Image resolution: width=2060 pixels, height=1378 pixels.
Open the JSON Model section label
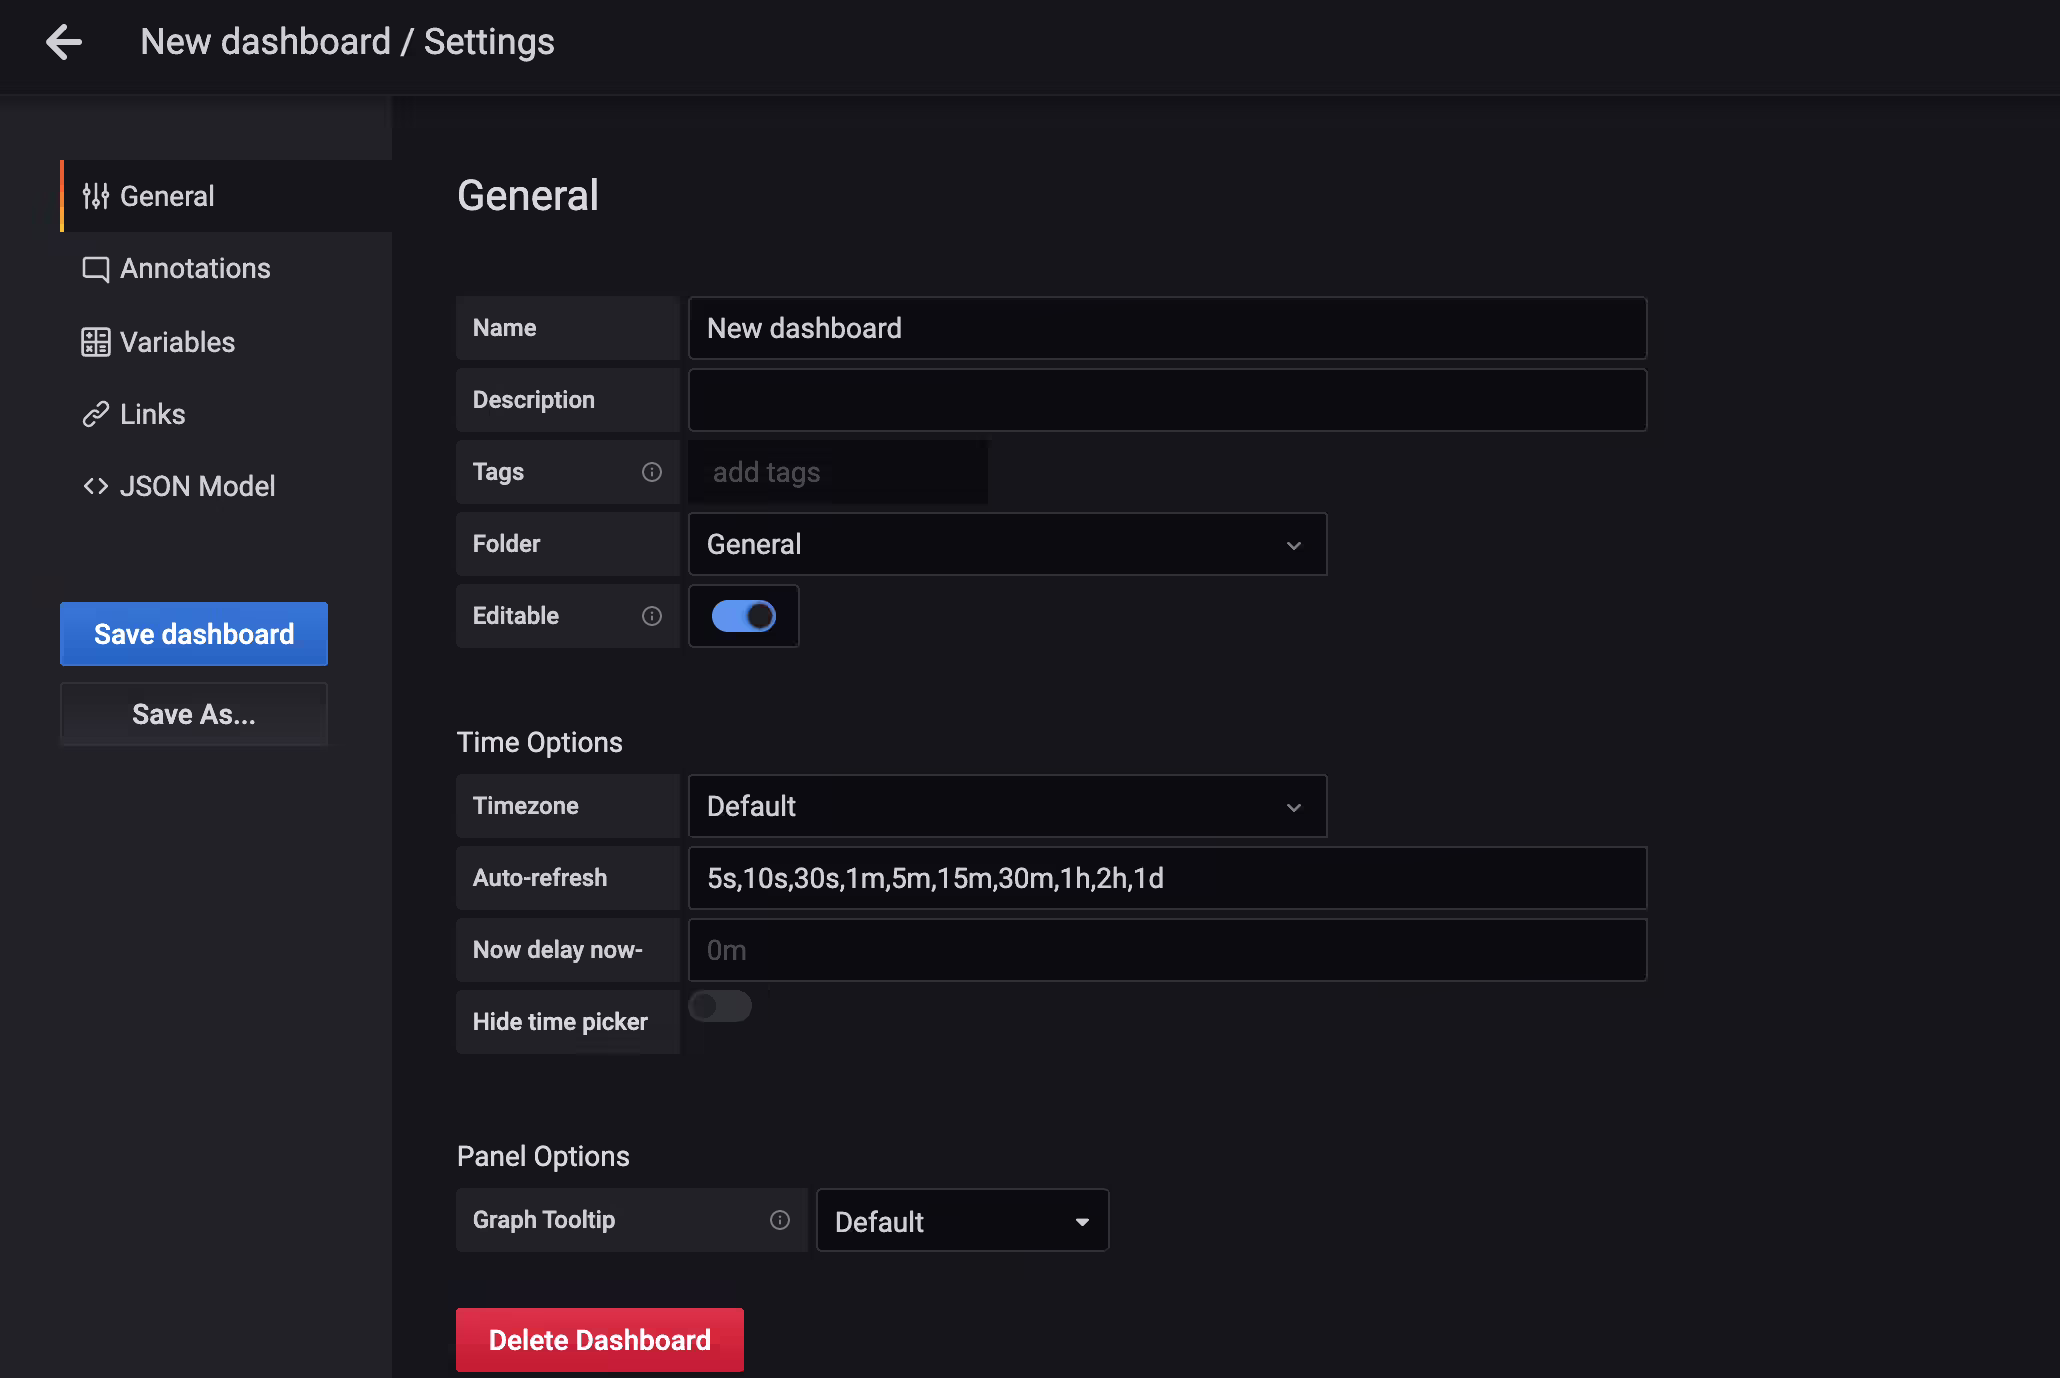197,486
